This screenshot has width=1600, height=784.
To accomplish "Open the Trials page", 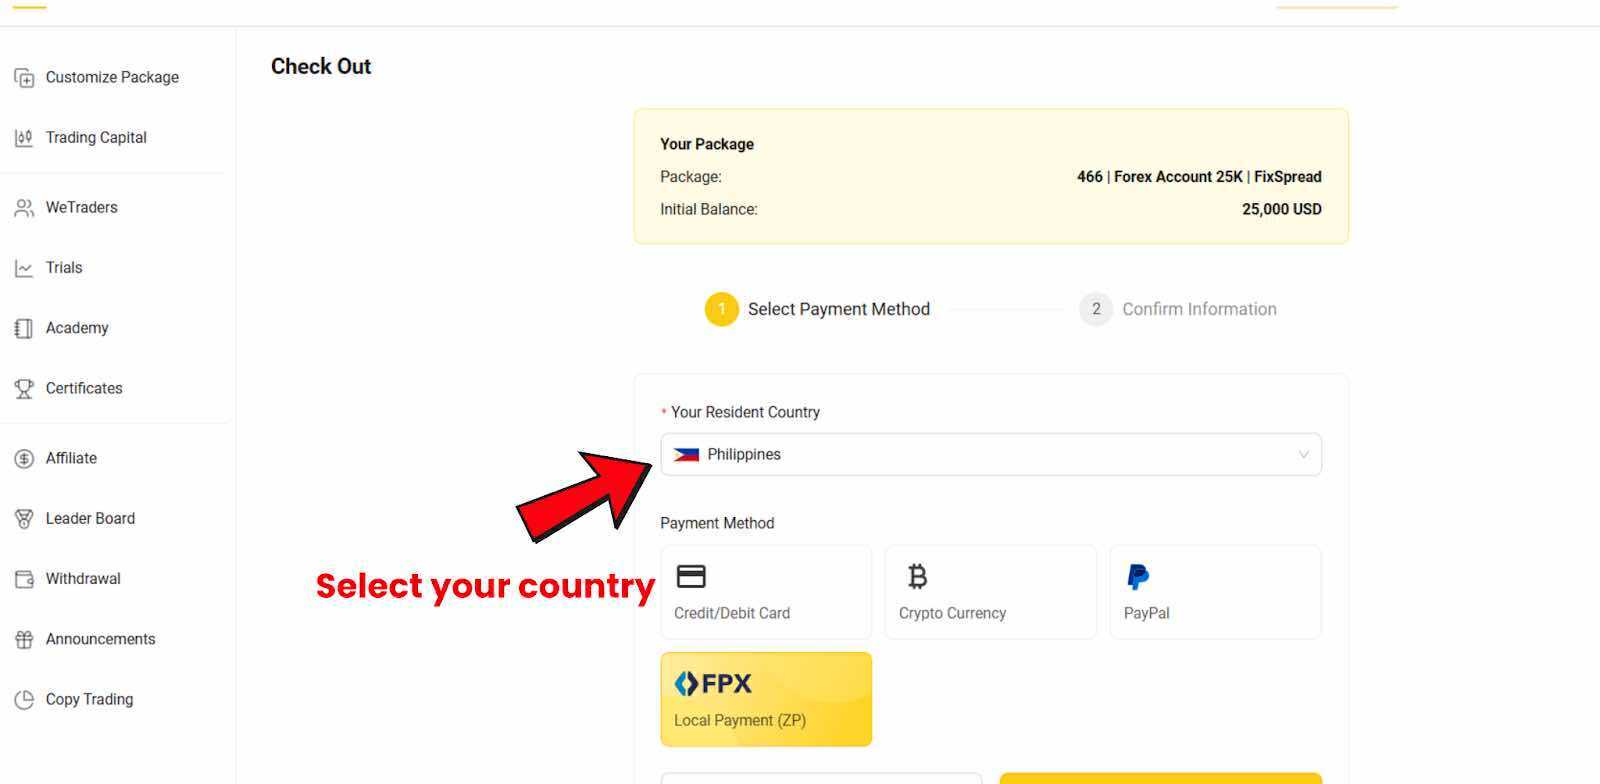I will [x=64, y=267].
